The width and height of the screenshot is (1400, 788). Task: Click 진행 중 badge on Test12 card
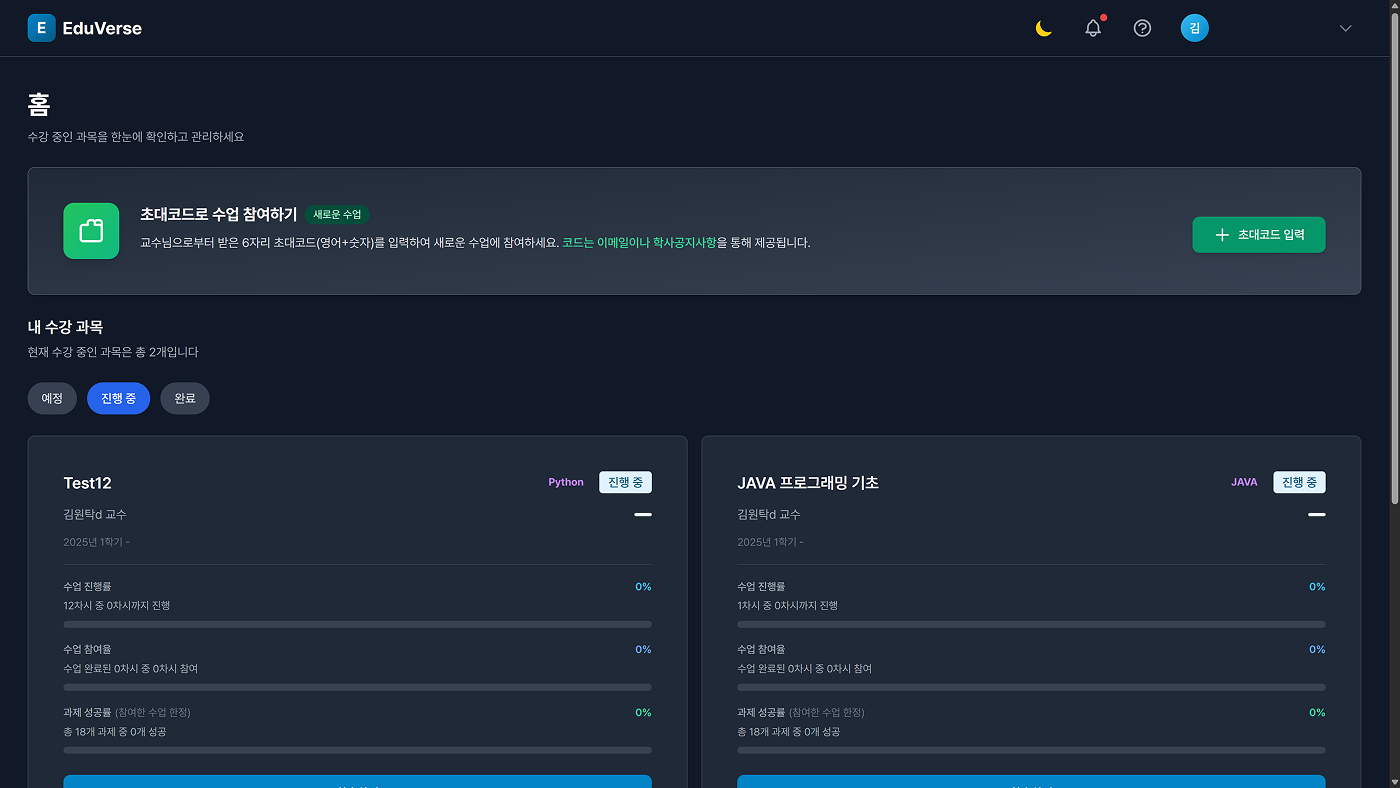point(625,482)
